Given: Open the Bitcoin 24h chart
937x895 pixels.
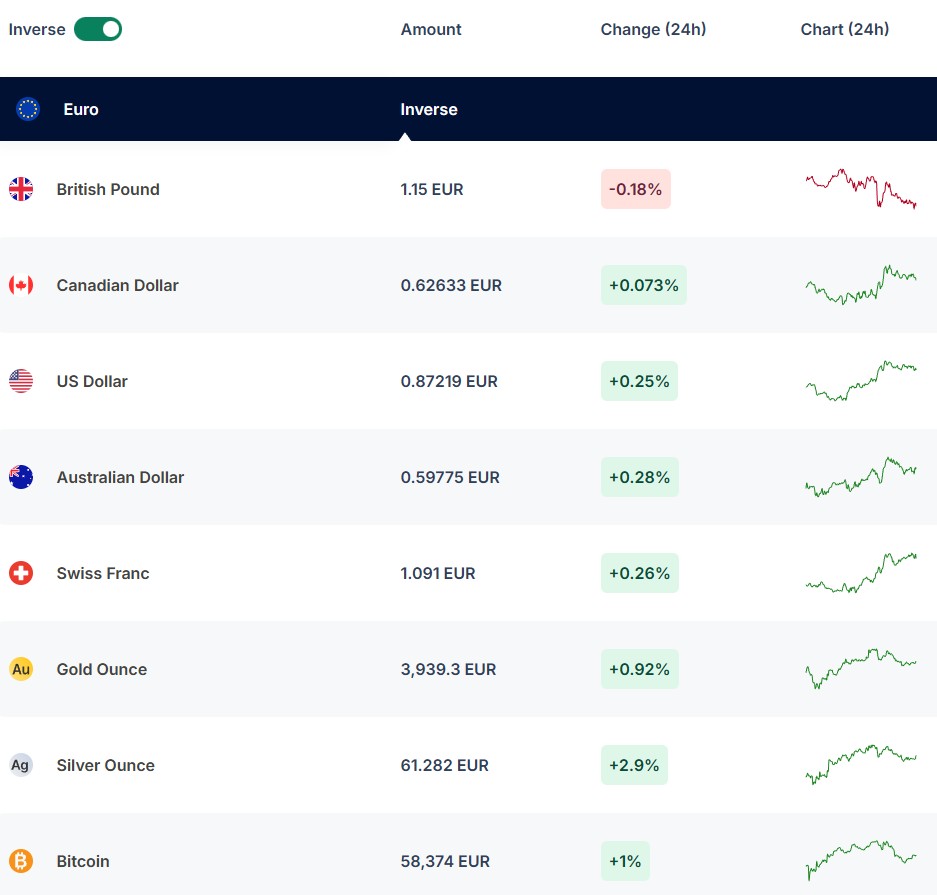Looking at the screenshot, I should click(860, 861).
